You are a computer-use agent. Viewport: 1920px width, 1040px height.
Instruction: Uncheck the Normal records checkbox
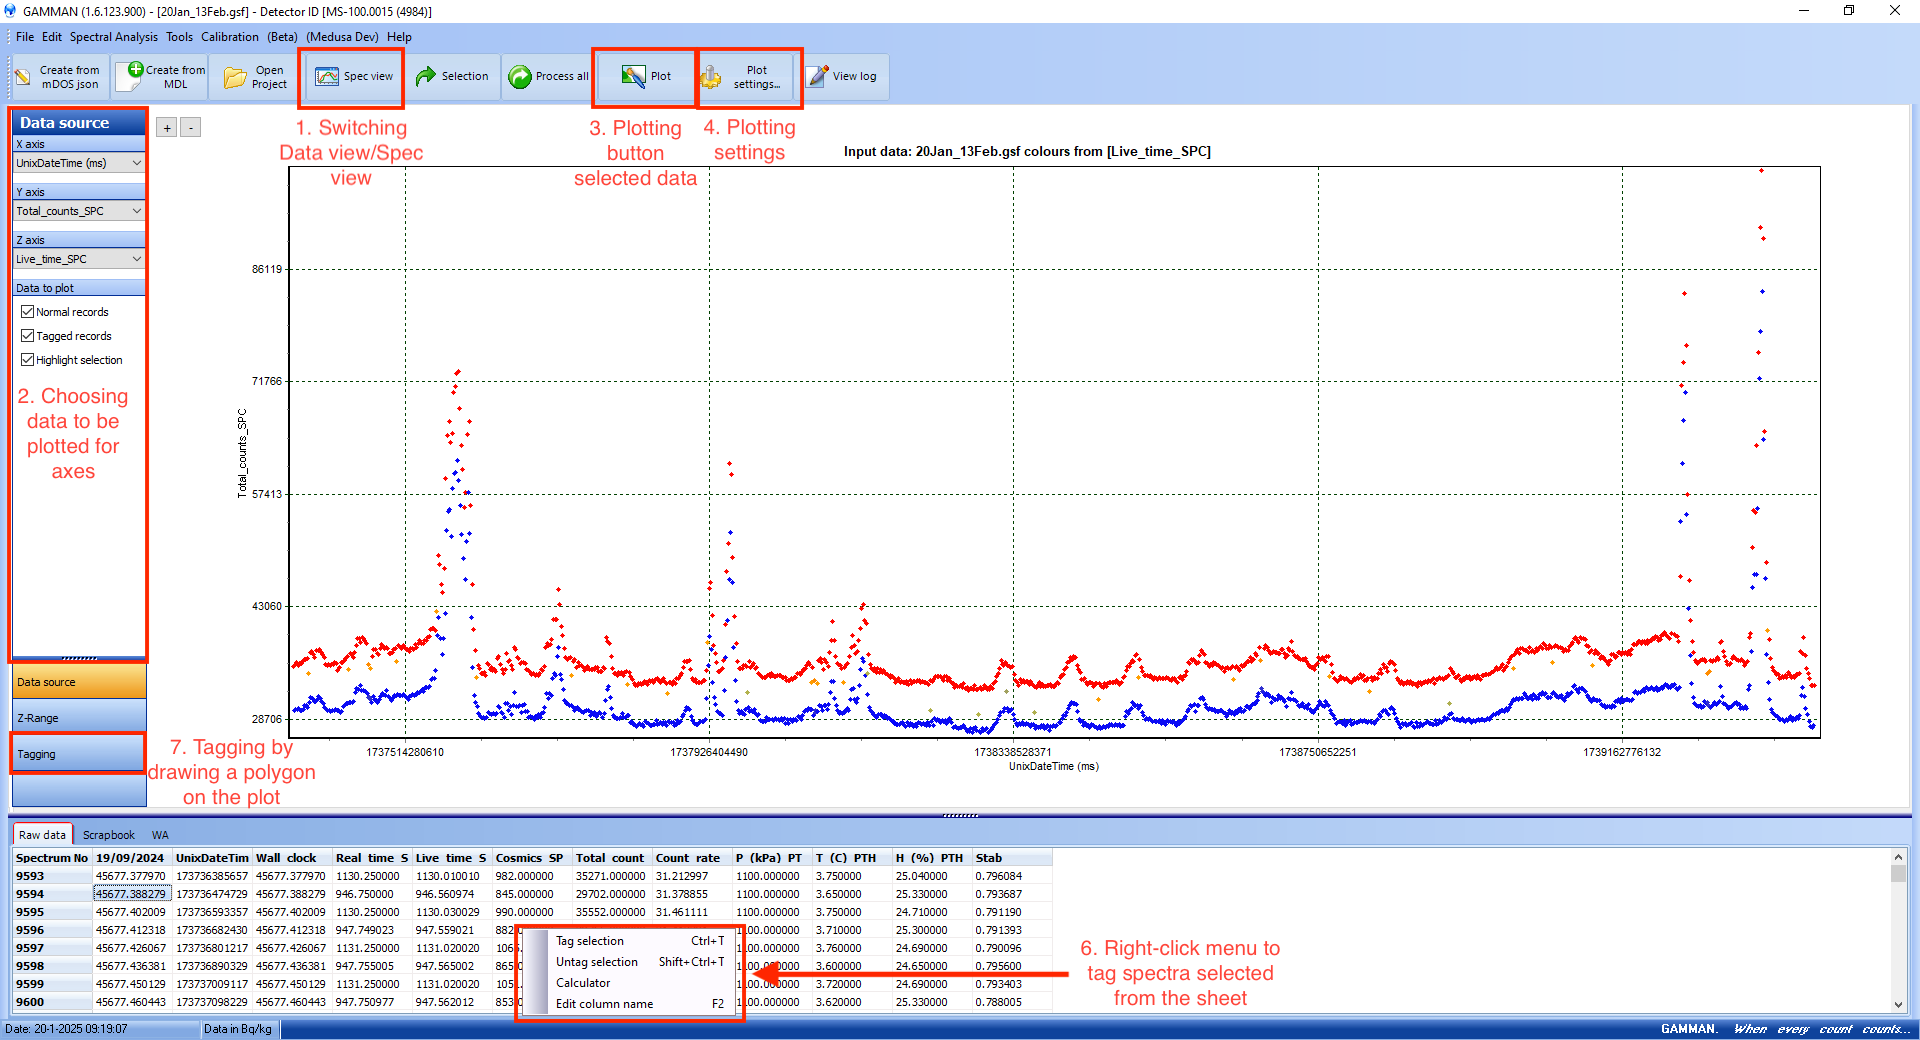pyautogui.click(x=28, y=312)
